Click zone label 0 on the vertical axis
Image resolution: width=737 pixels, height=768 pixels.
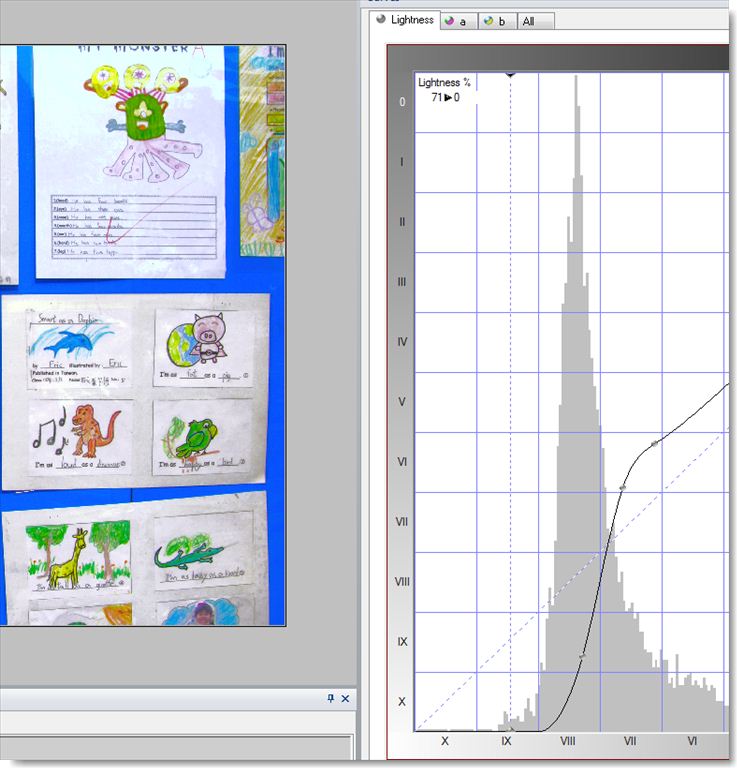tap(402, 102)
